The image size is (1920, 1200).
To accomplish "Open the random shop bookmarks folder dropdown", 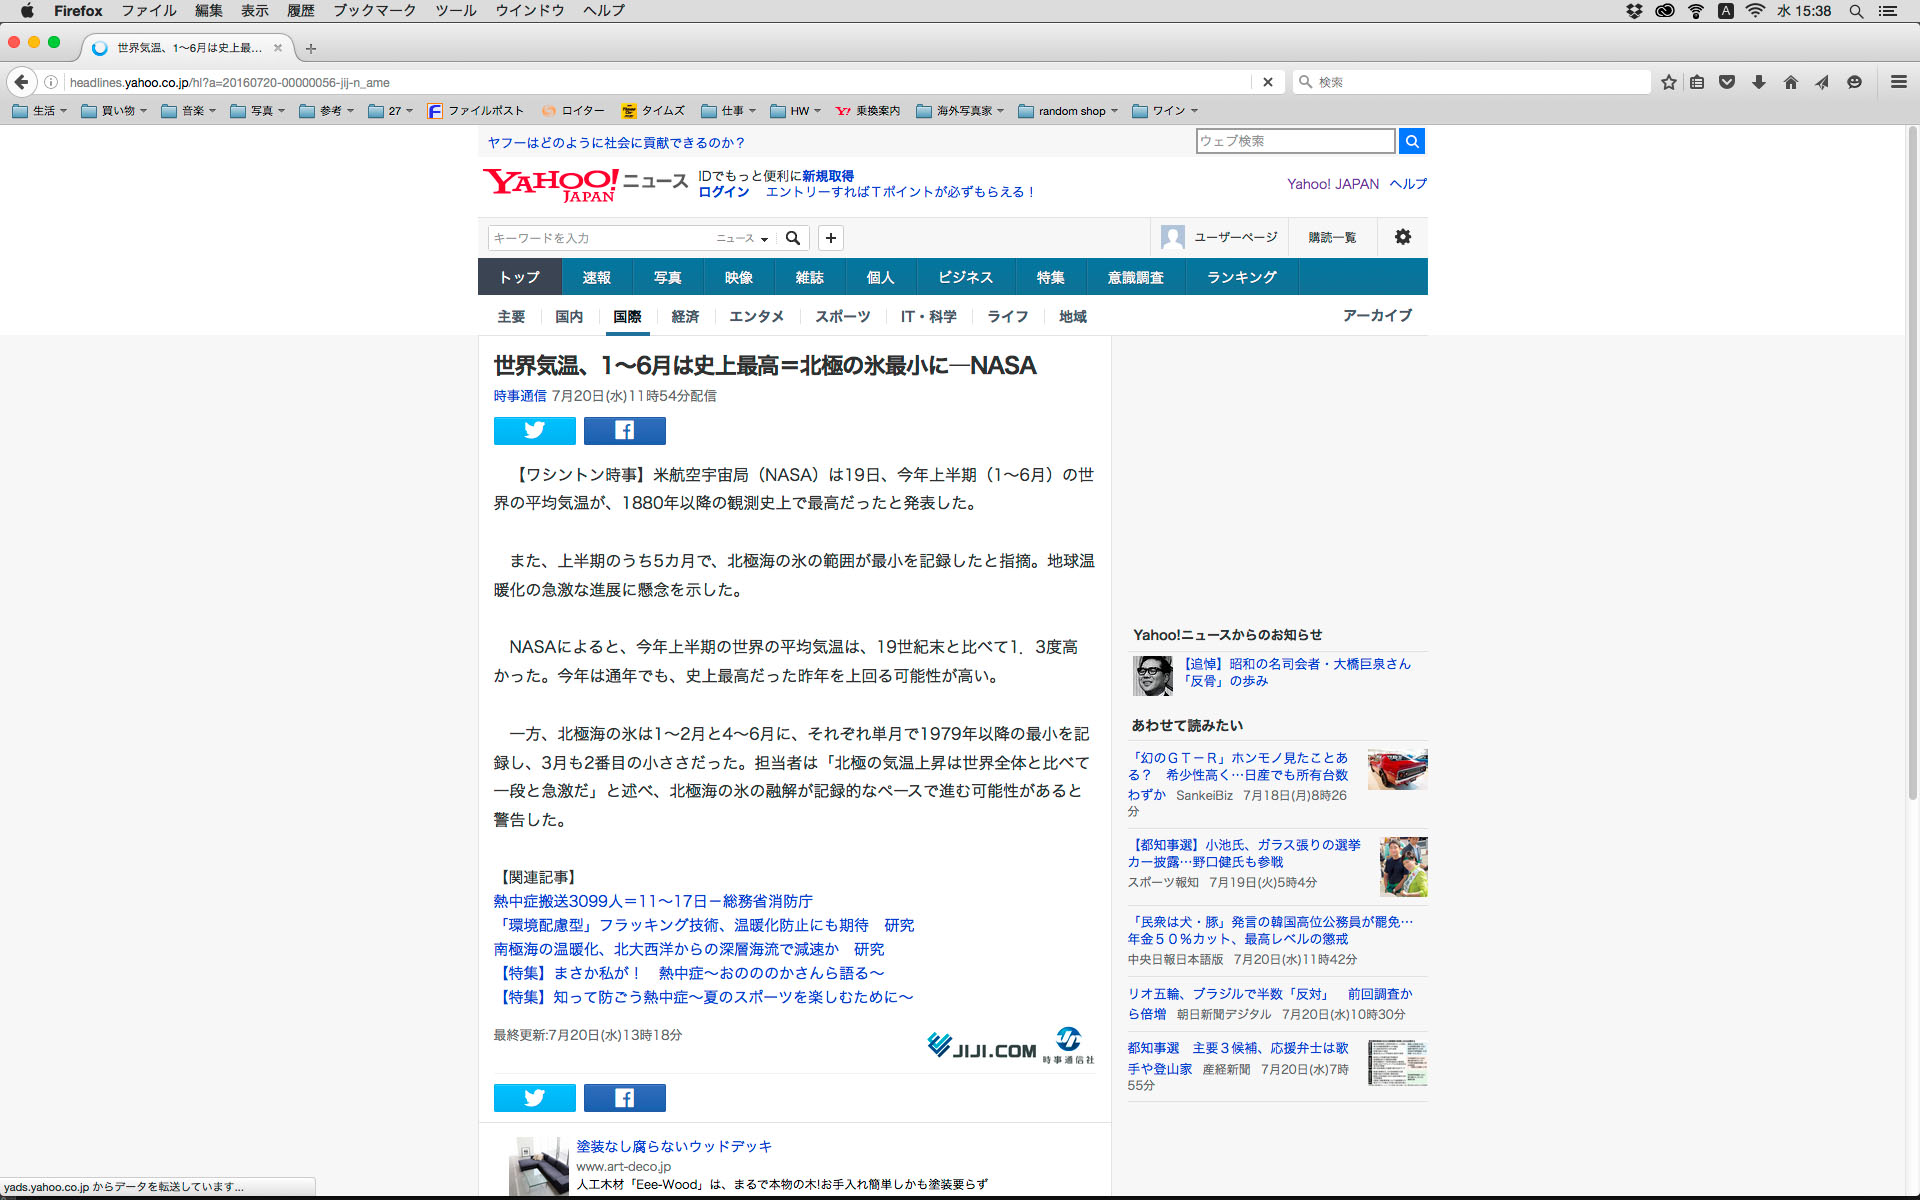I will point(1068,111).
